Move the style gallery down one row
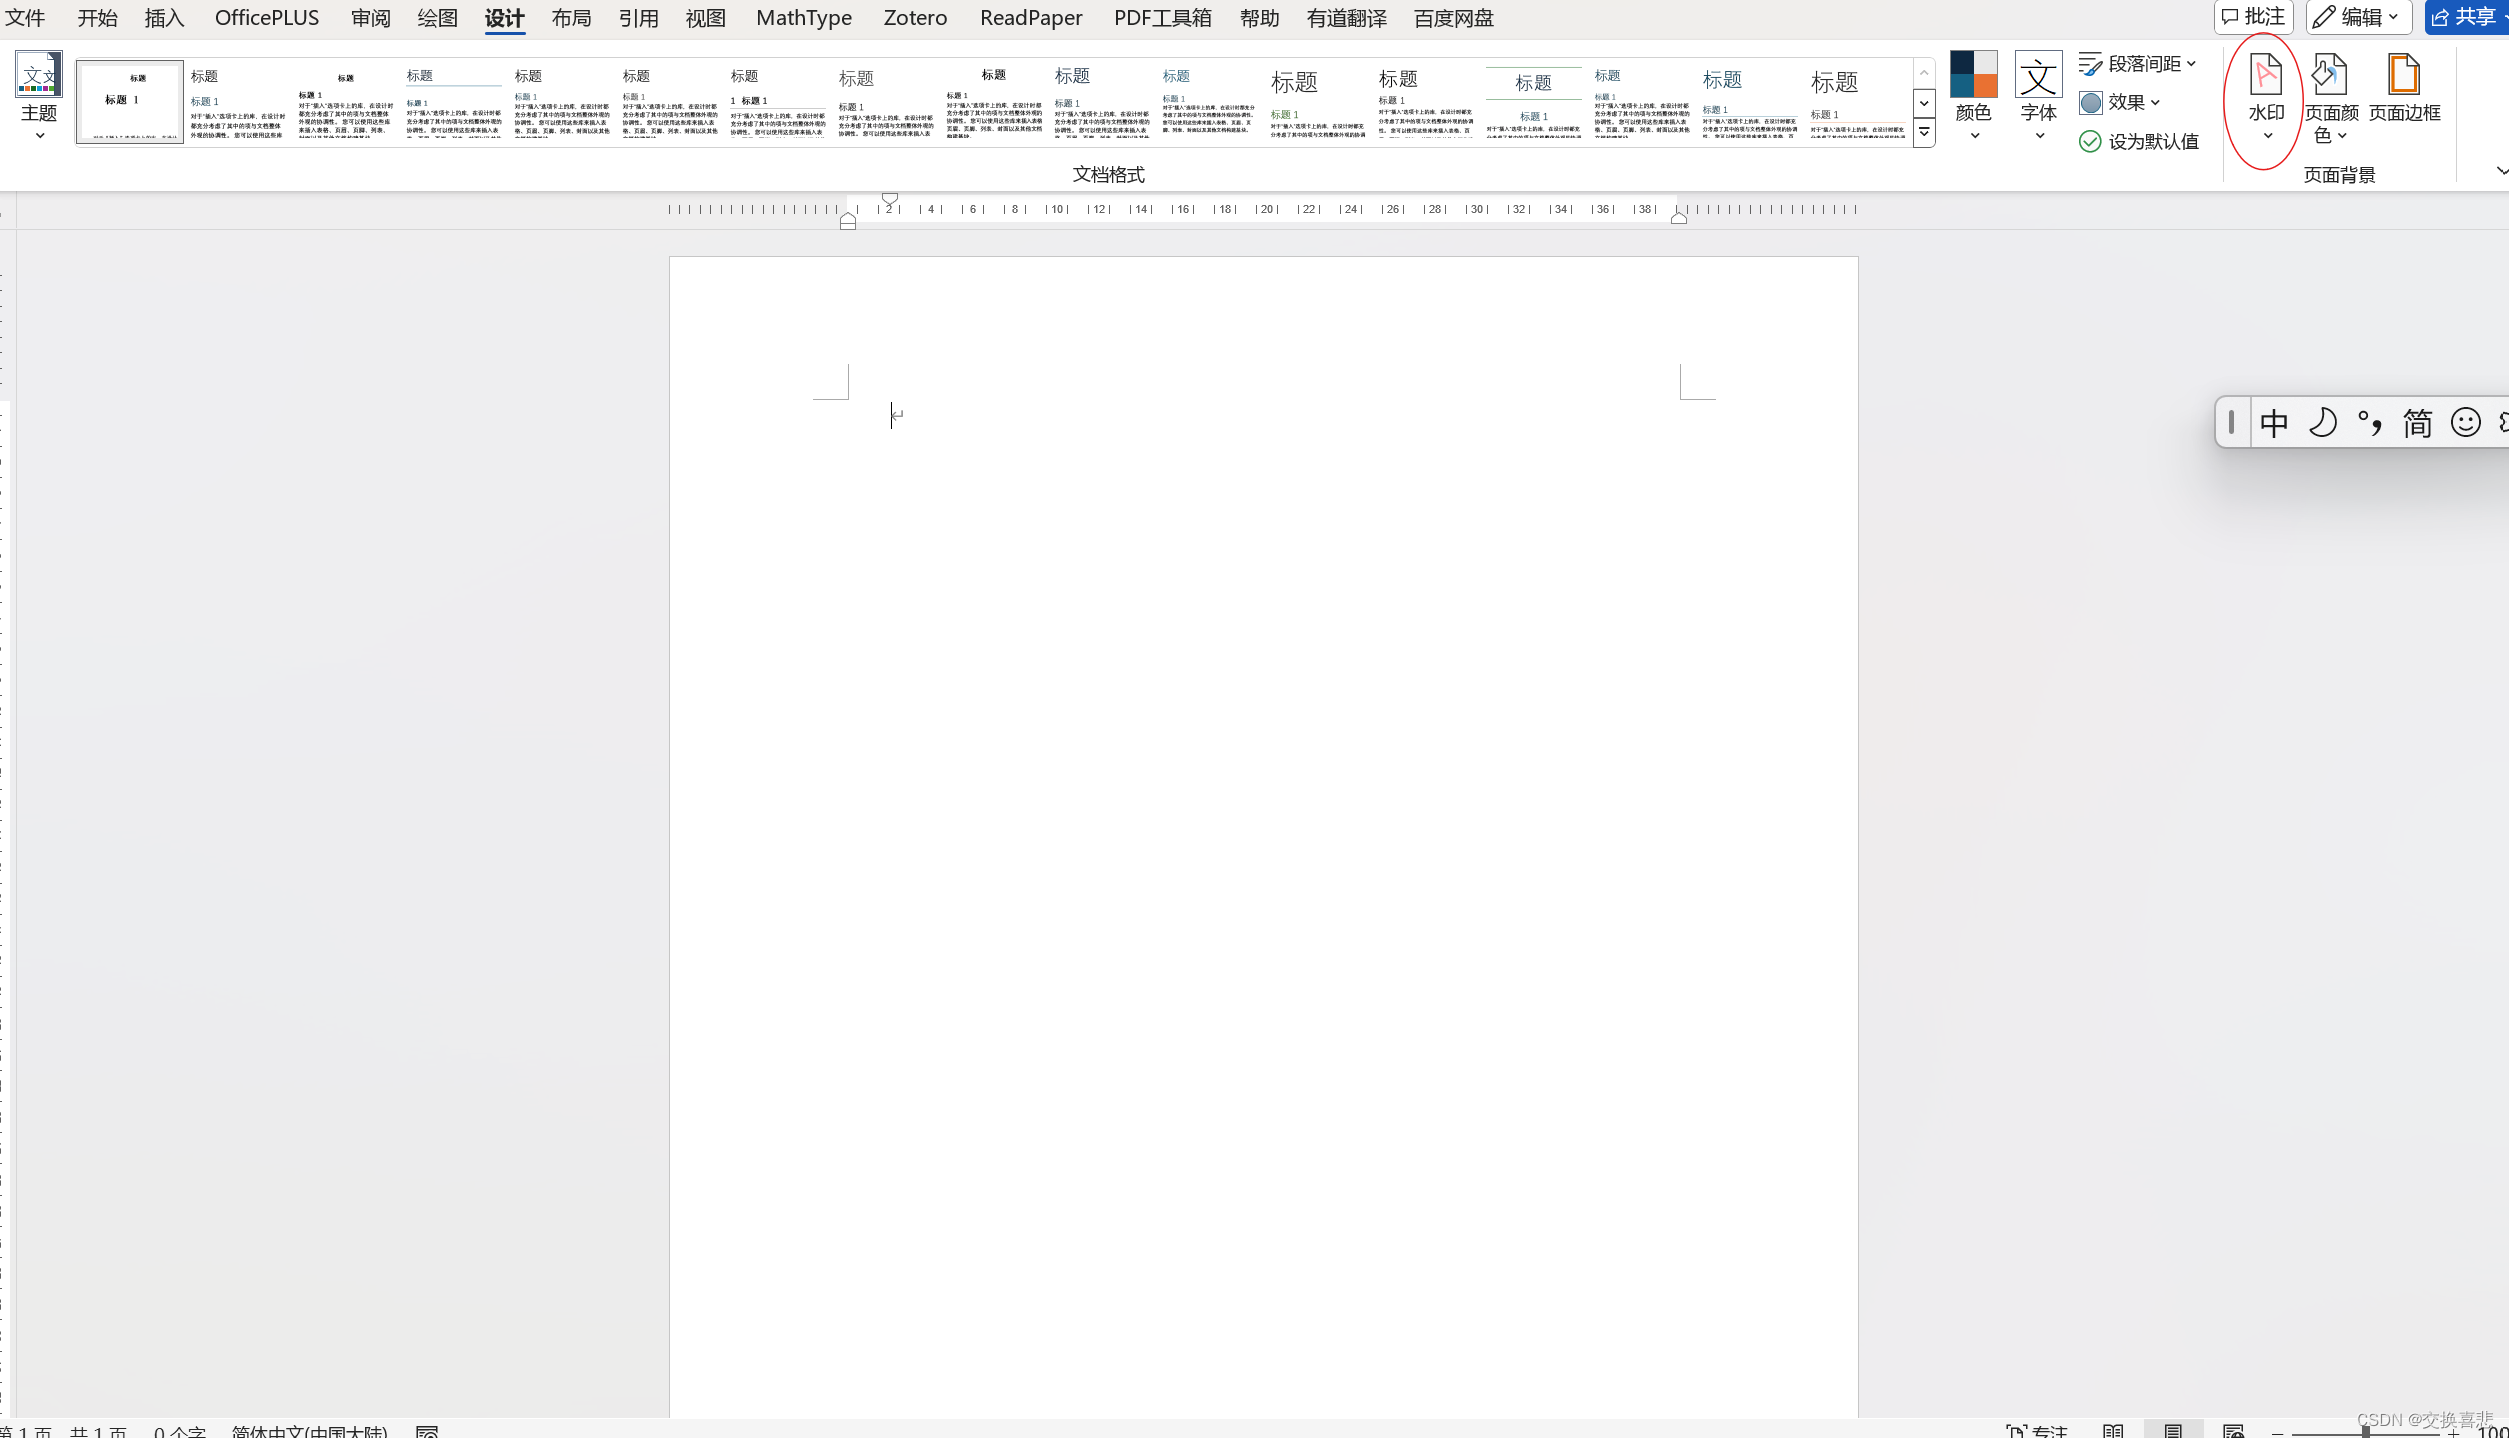 click(1924, 103)
